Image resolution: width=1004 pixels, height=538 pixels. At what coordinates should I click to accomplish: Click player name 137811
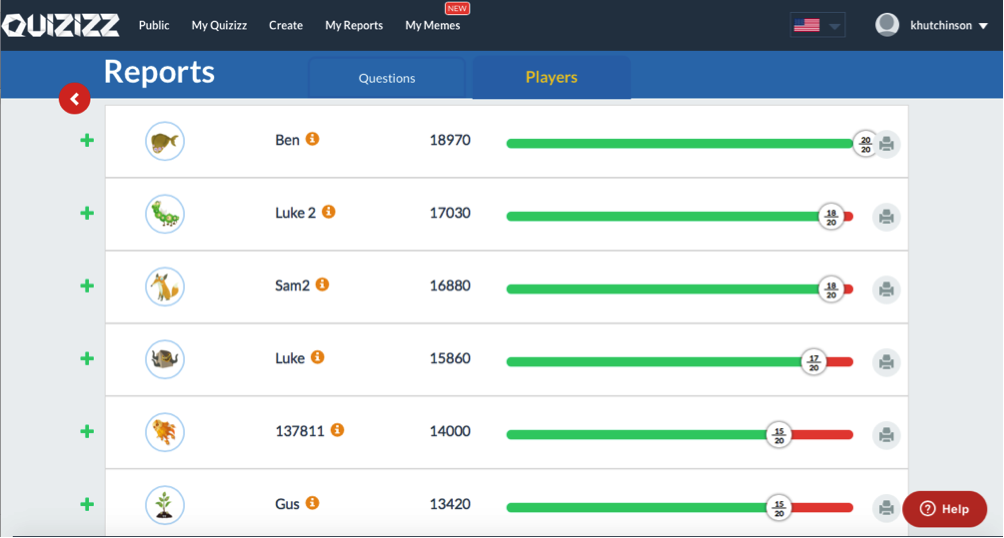coord(300,431)
